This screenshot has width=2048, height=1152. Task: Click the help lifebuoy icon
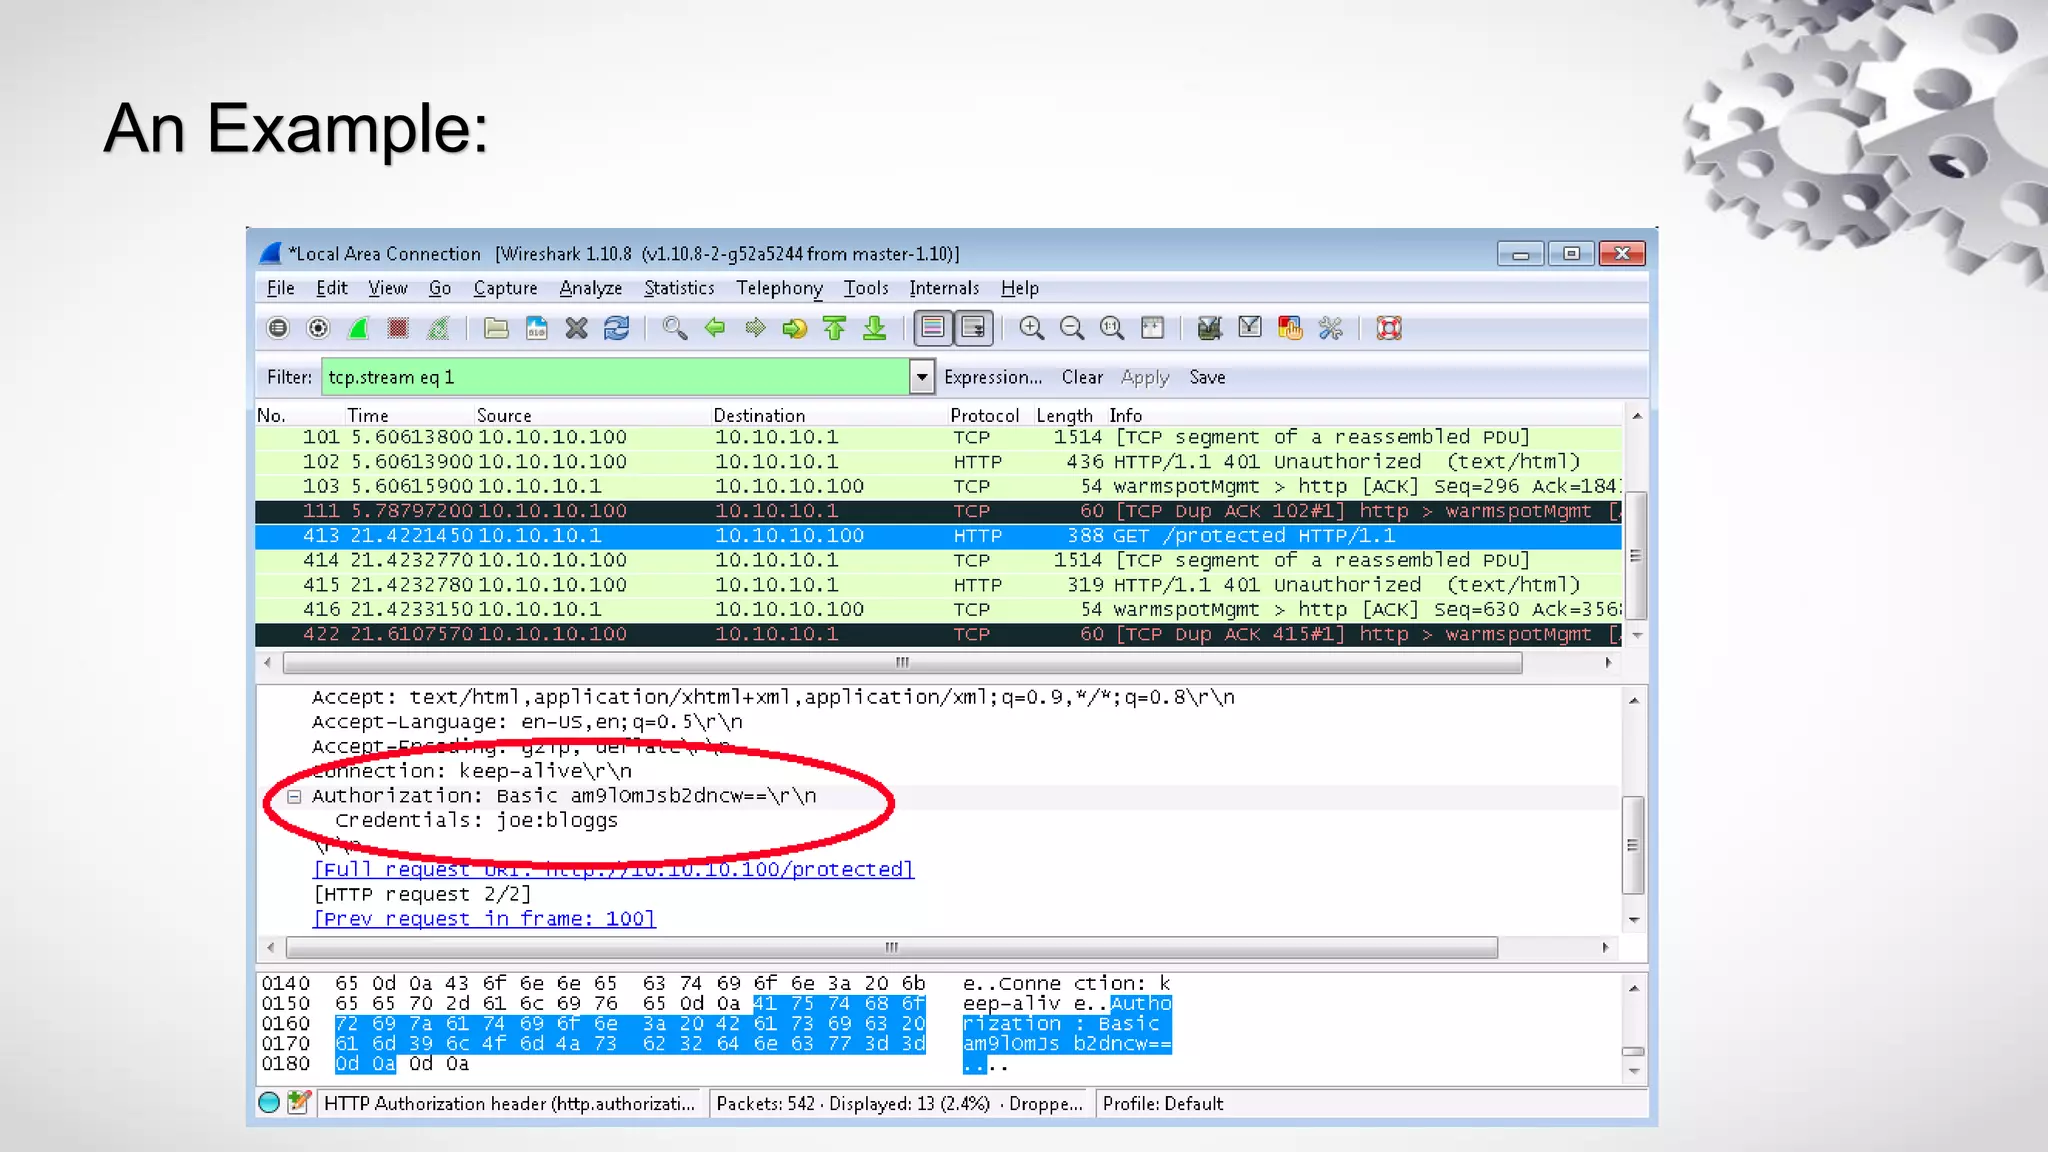pyautogui.click(x=1389, y=328)
